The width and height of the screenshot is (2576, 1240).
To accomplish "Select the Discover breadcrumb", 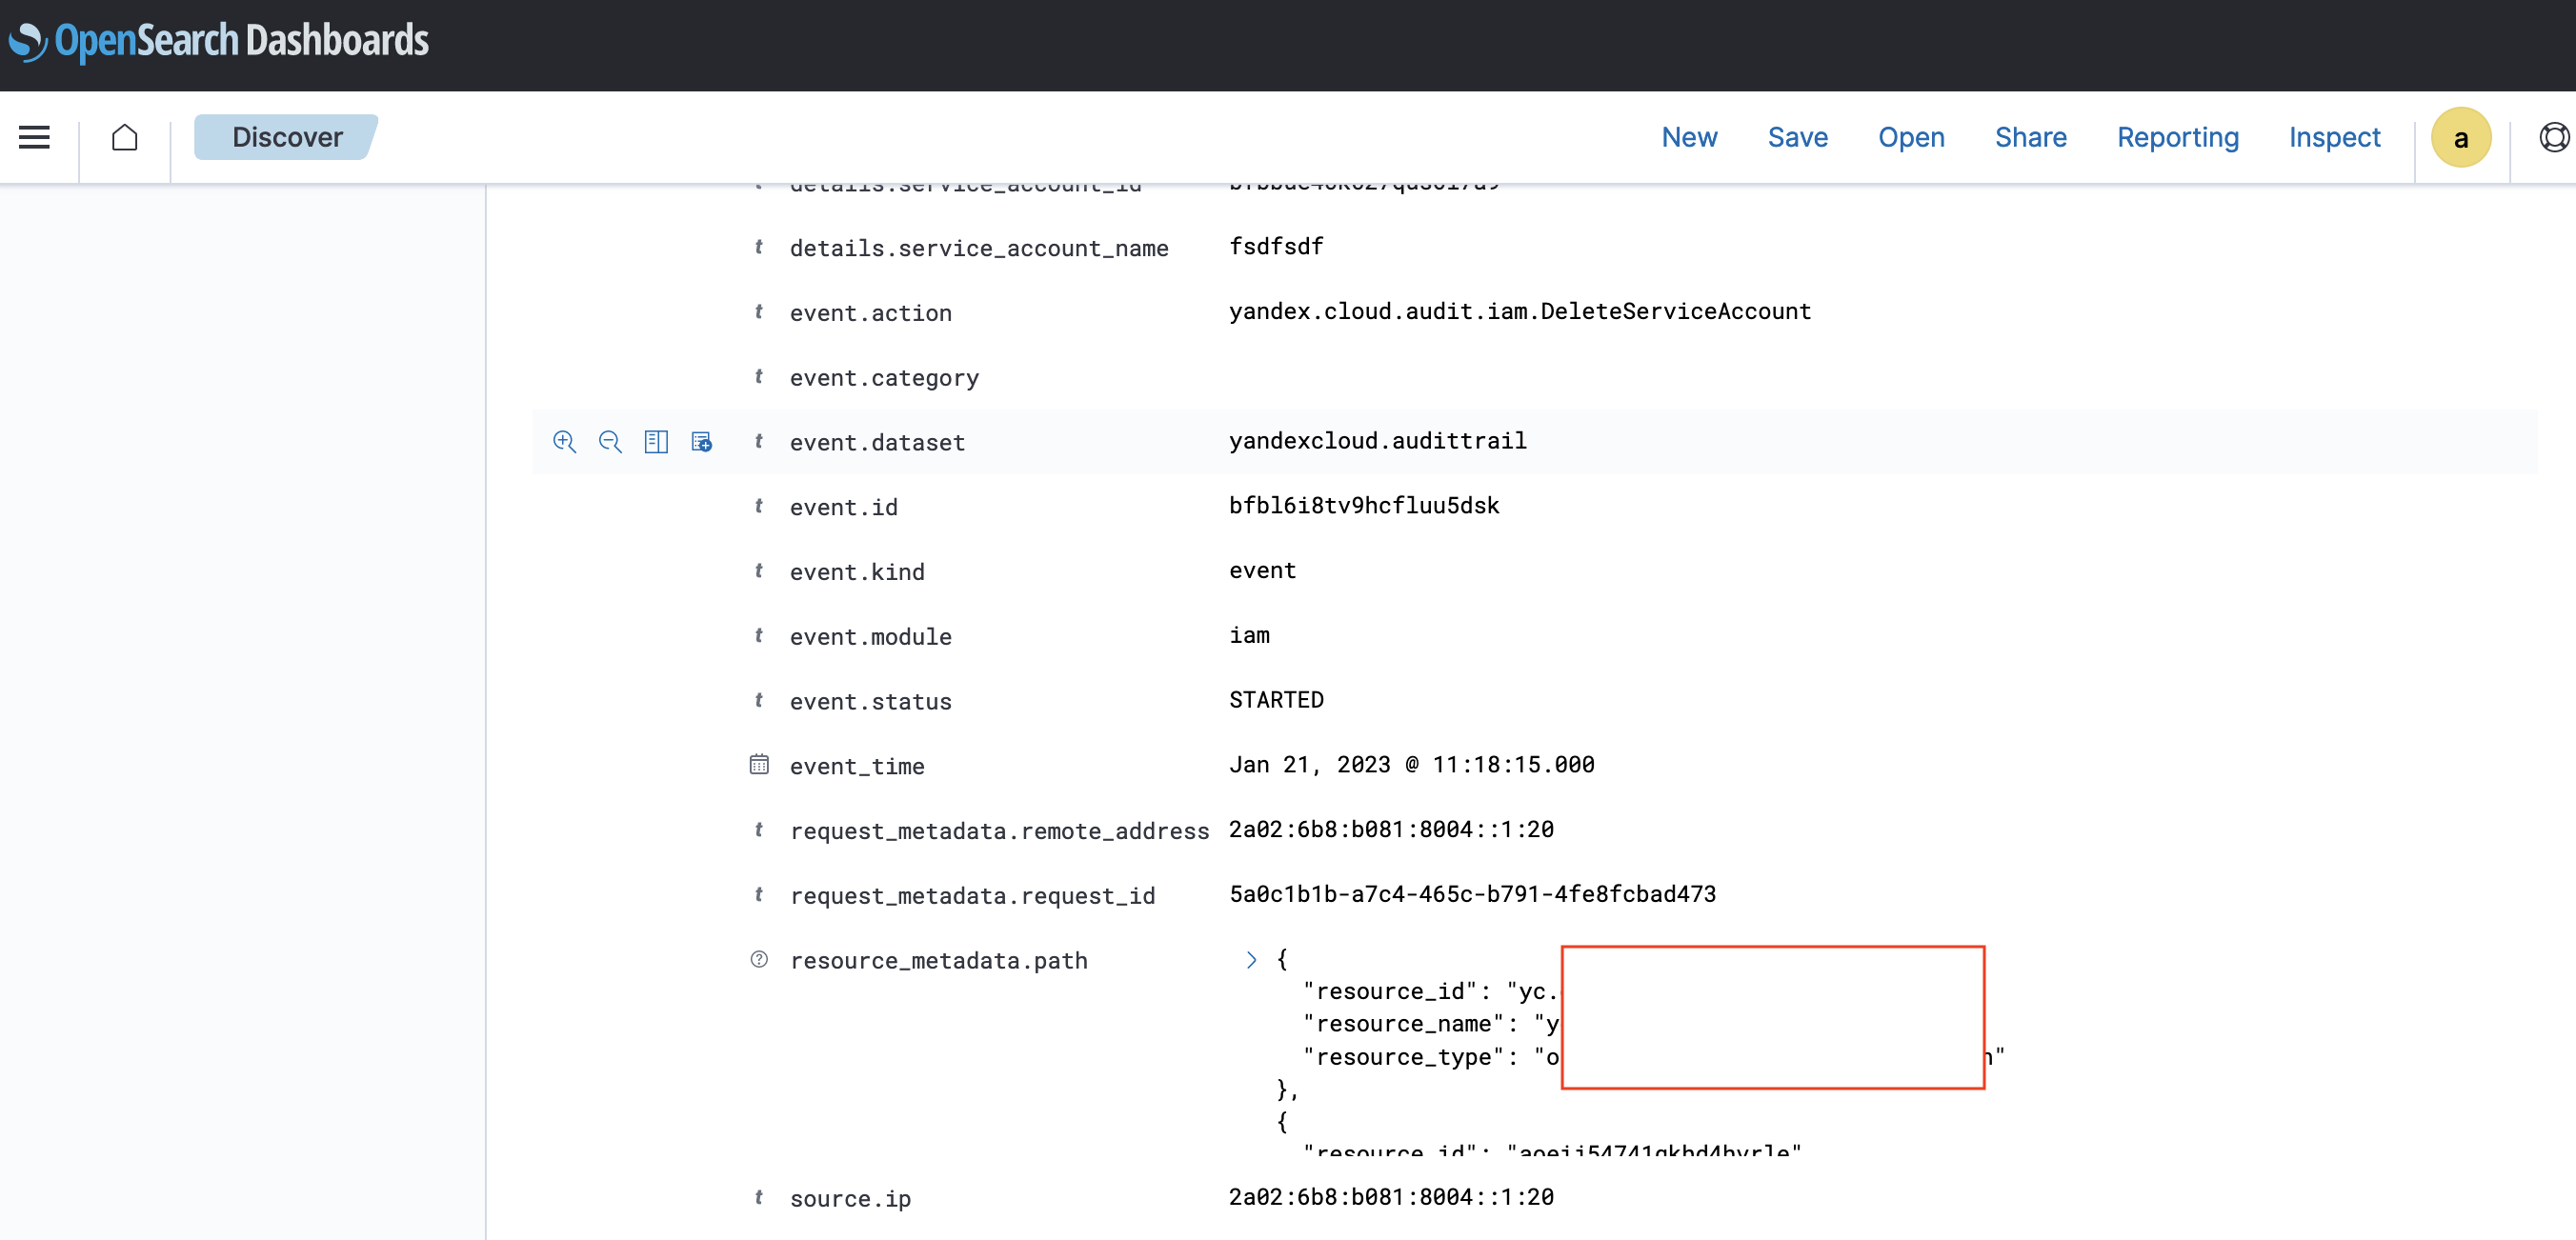I will point(286,137).
